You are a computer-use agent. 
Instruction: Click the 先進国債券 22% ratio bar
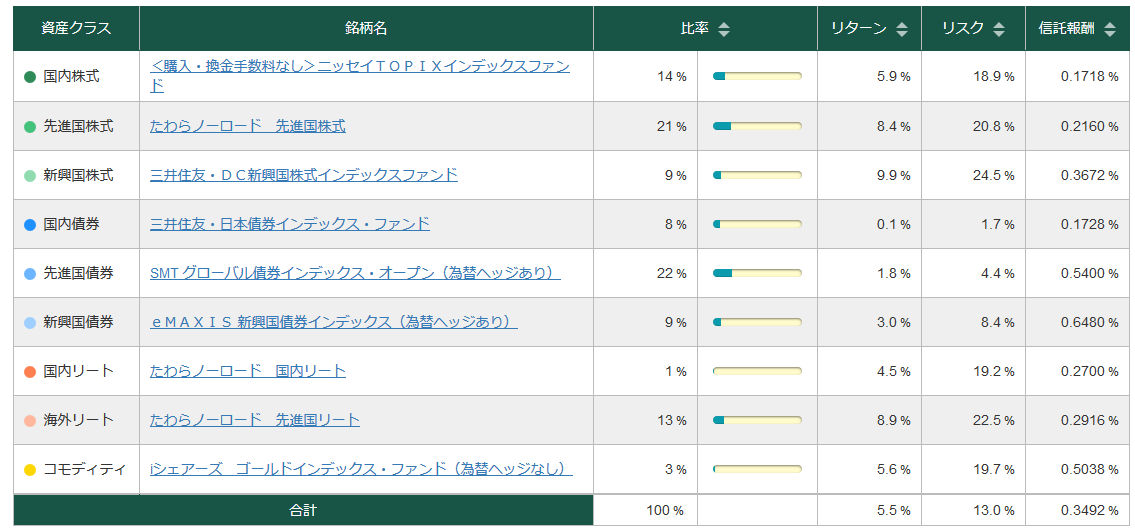[757, 273]
